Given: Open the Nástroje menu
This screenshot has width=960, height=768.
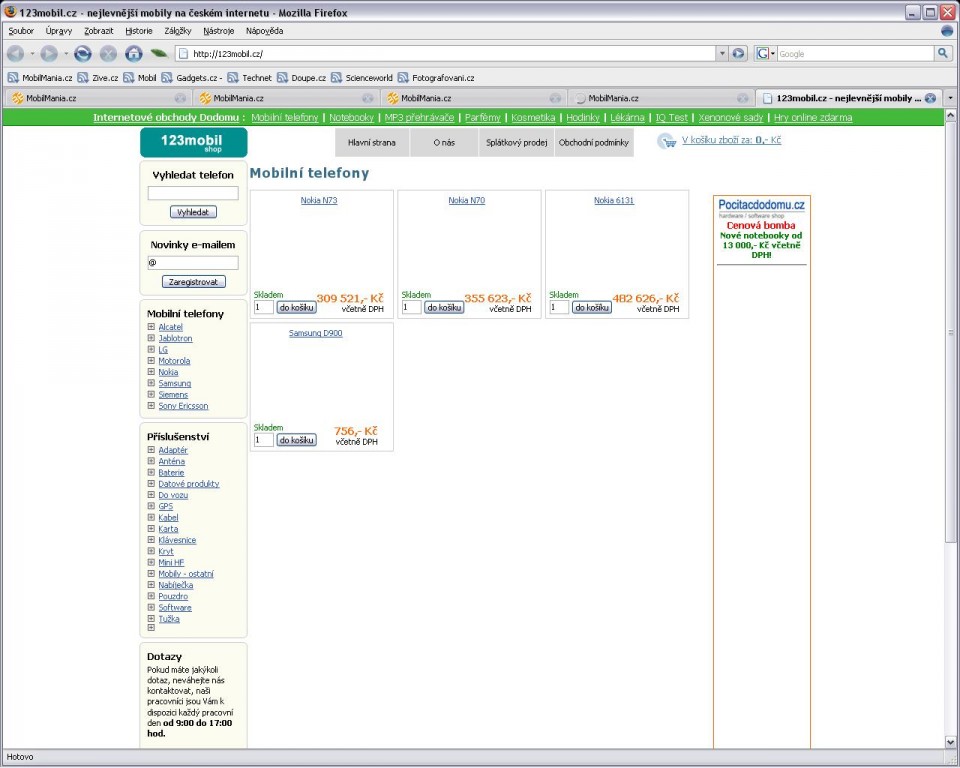Looking at the screenshot, I should (x=219, y=31).
